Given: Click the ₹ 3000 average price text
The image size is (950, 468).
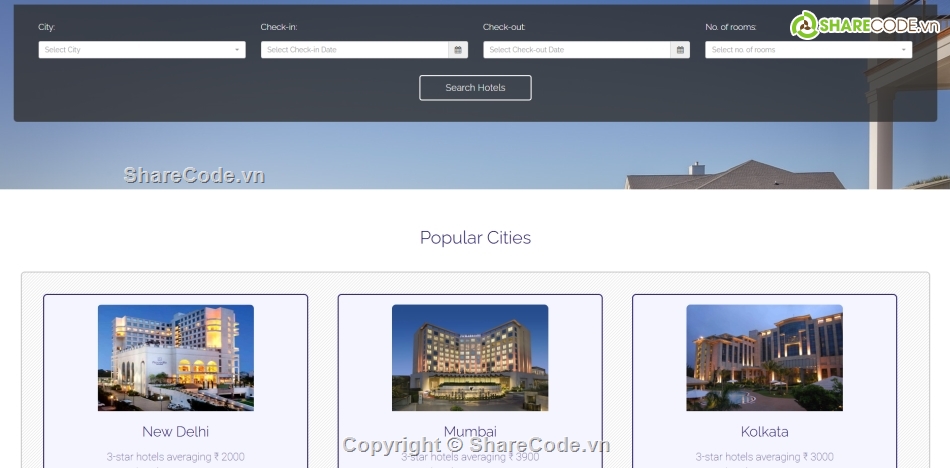Looking at the screenshot, I should 817,457.
